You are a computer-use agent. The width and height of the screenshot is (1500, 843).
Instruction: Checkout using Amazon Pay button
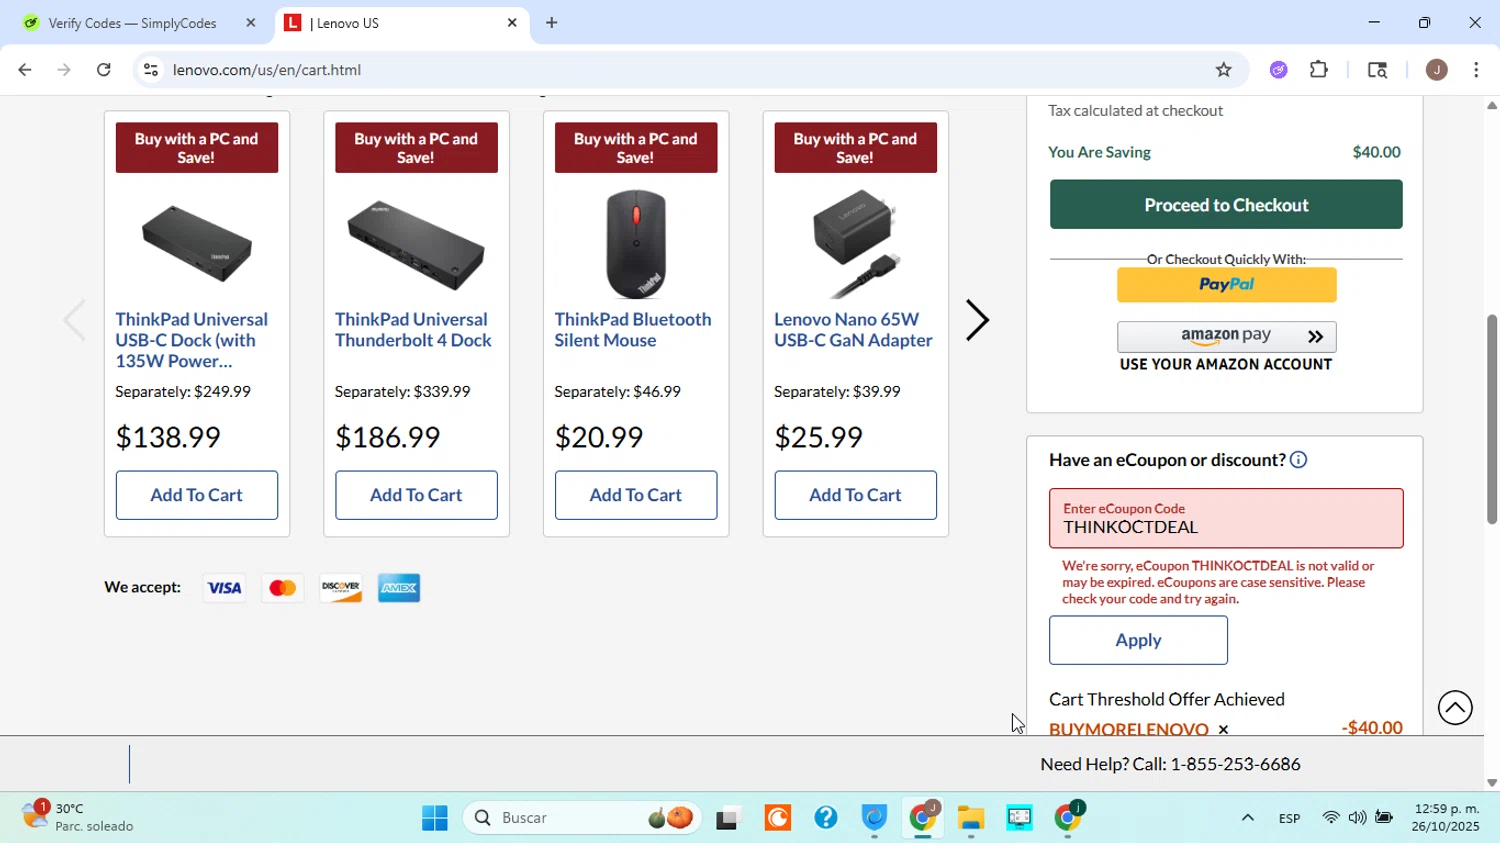pyautogui.click(x=1226, y=337)
